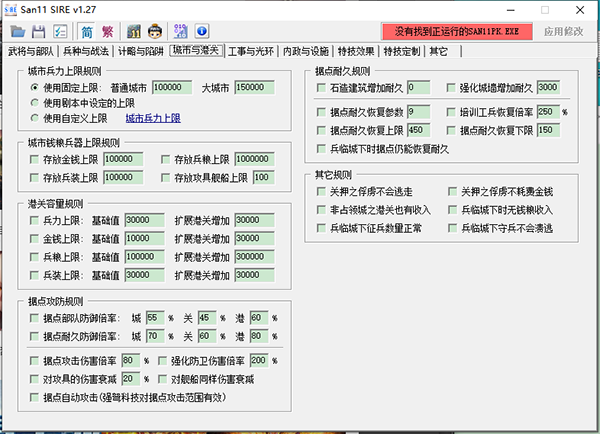Viewport: 600px width, 434px height.
Task: Select the 城市与港关 tab
Action: tap(196, 50)
